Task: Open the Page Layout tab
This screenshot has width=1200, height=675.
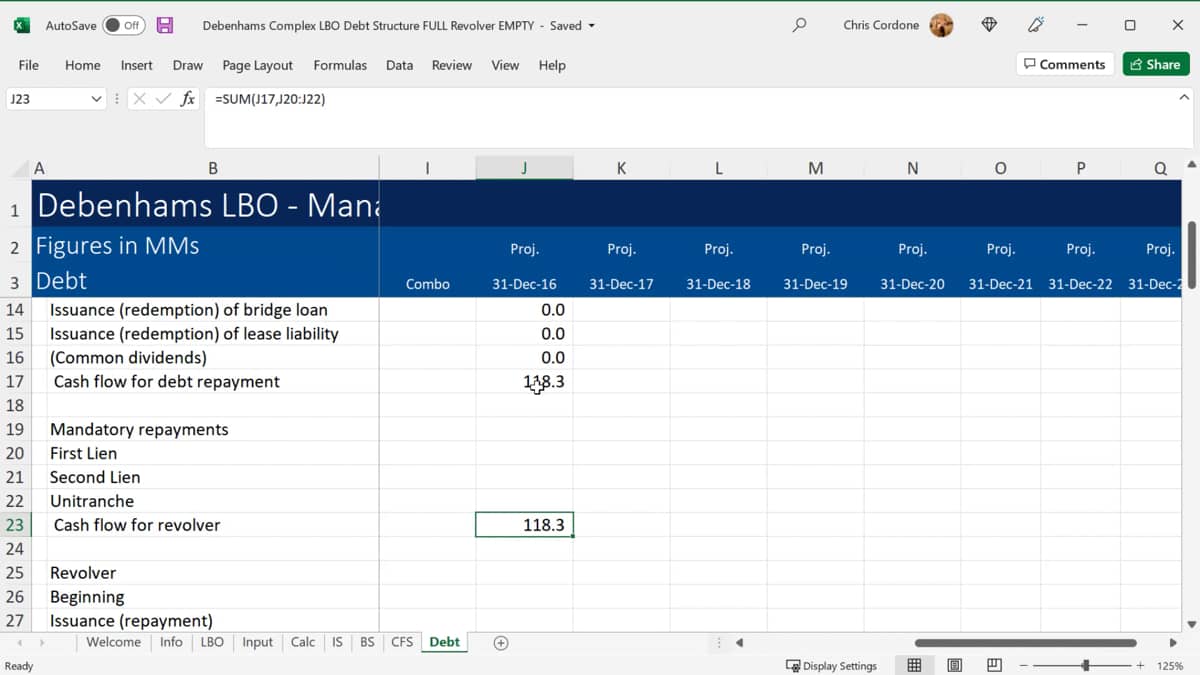Action: [x=258, y=65]
